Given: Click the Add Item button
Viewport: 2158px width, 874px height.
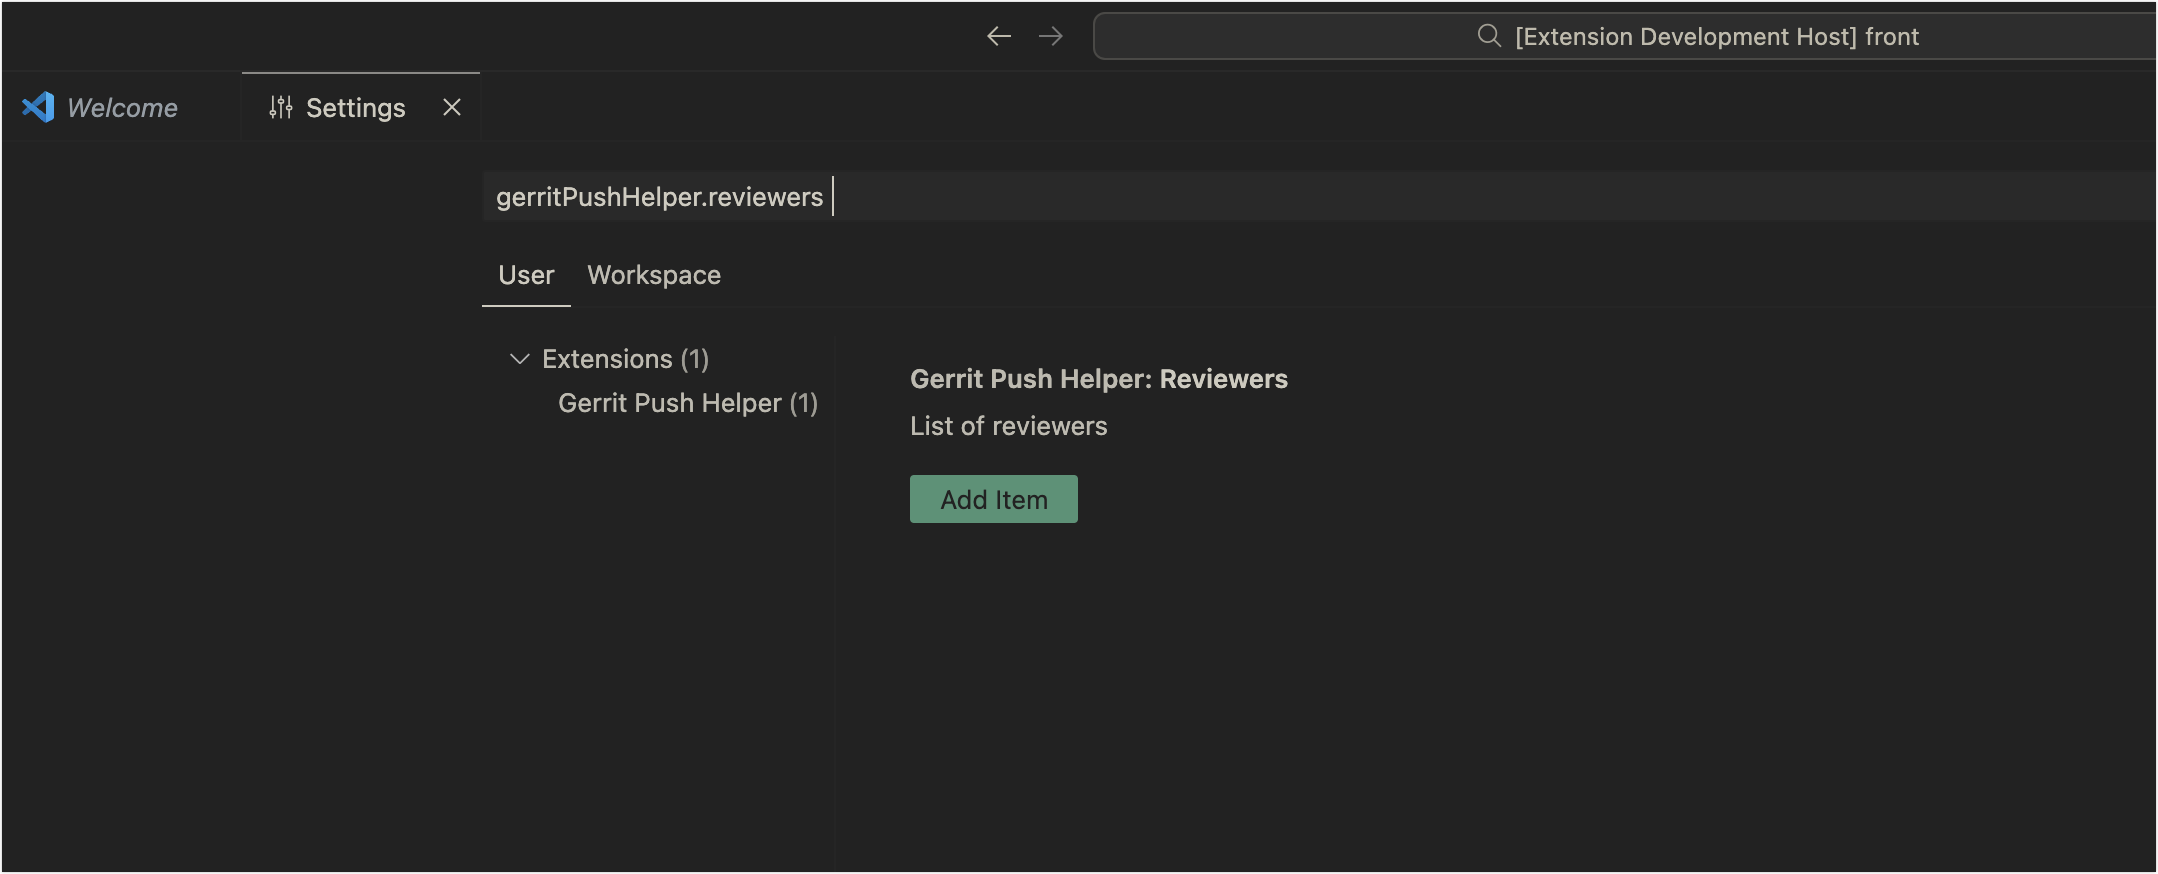Looking at the screenshot, I should 993,499.
